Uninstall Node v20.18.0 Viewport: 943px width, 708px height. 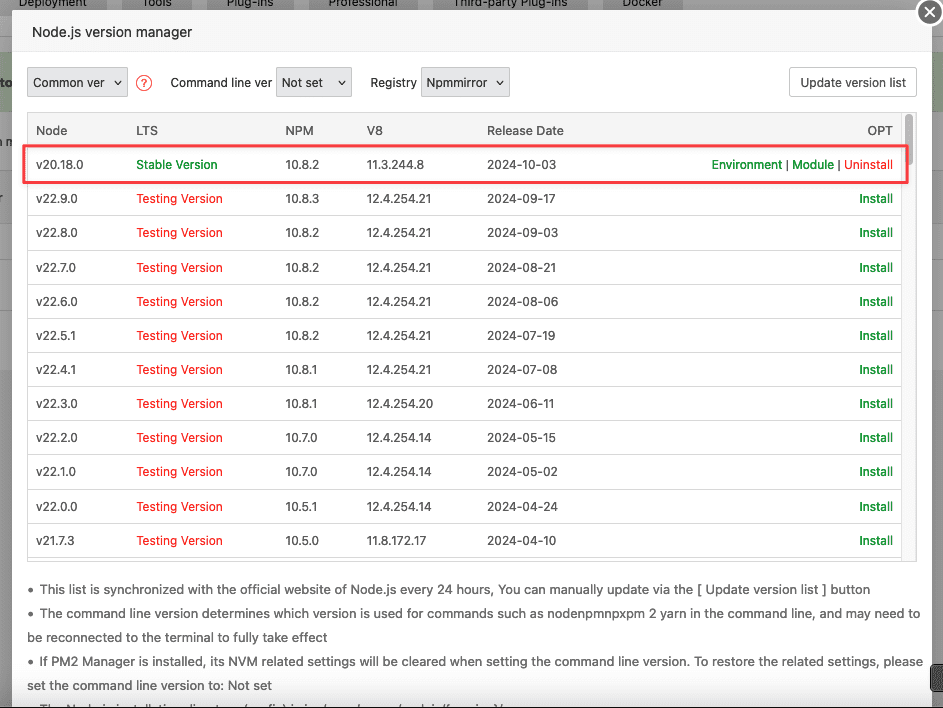pos(868,165)
